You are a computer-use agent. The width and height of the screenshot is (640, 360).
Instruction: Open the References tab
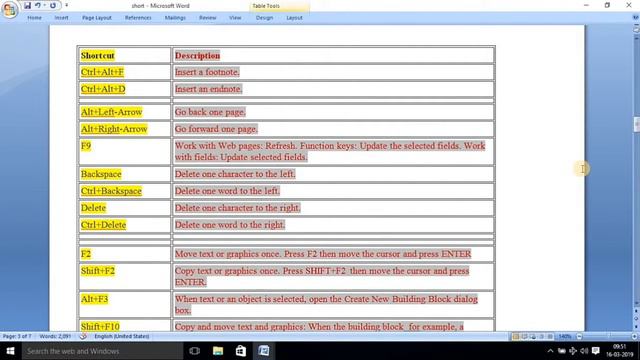138,18
